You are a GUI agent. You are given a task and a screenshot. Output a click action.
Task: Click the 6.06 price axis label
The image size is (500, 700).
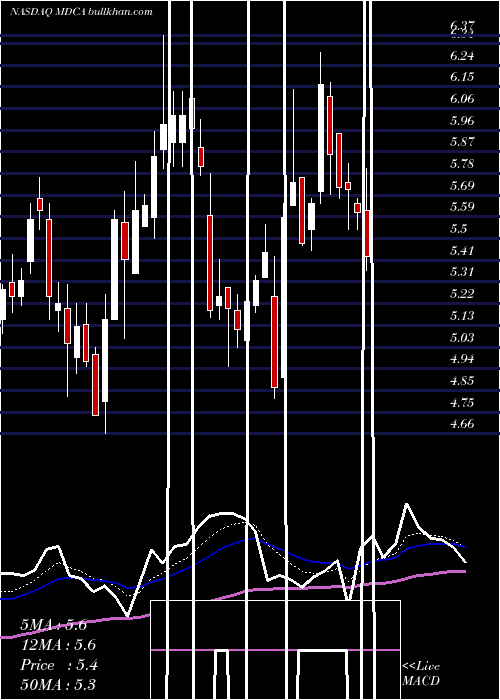(462, 99)
